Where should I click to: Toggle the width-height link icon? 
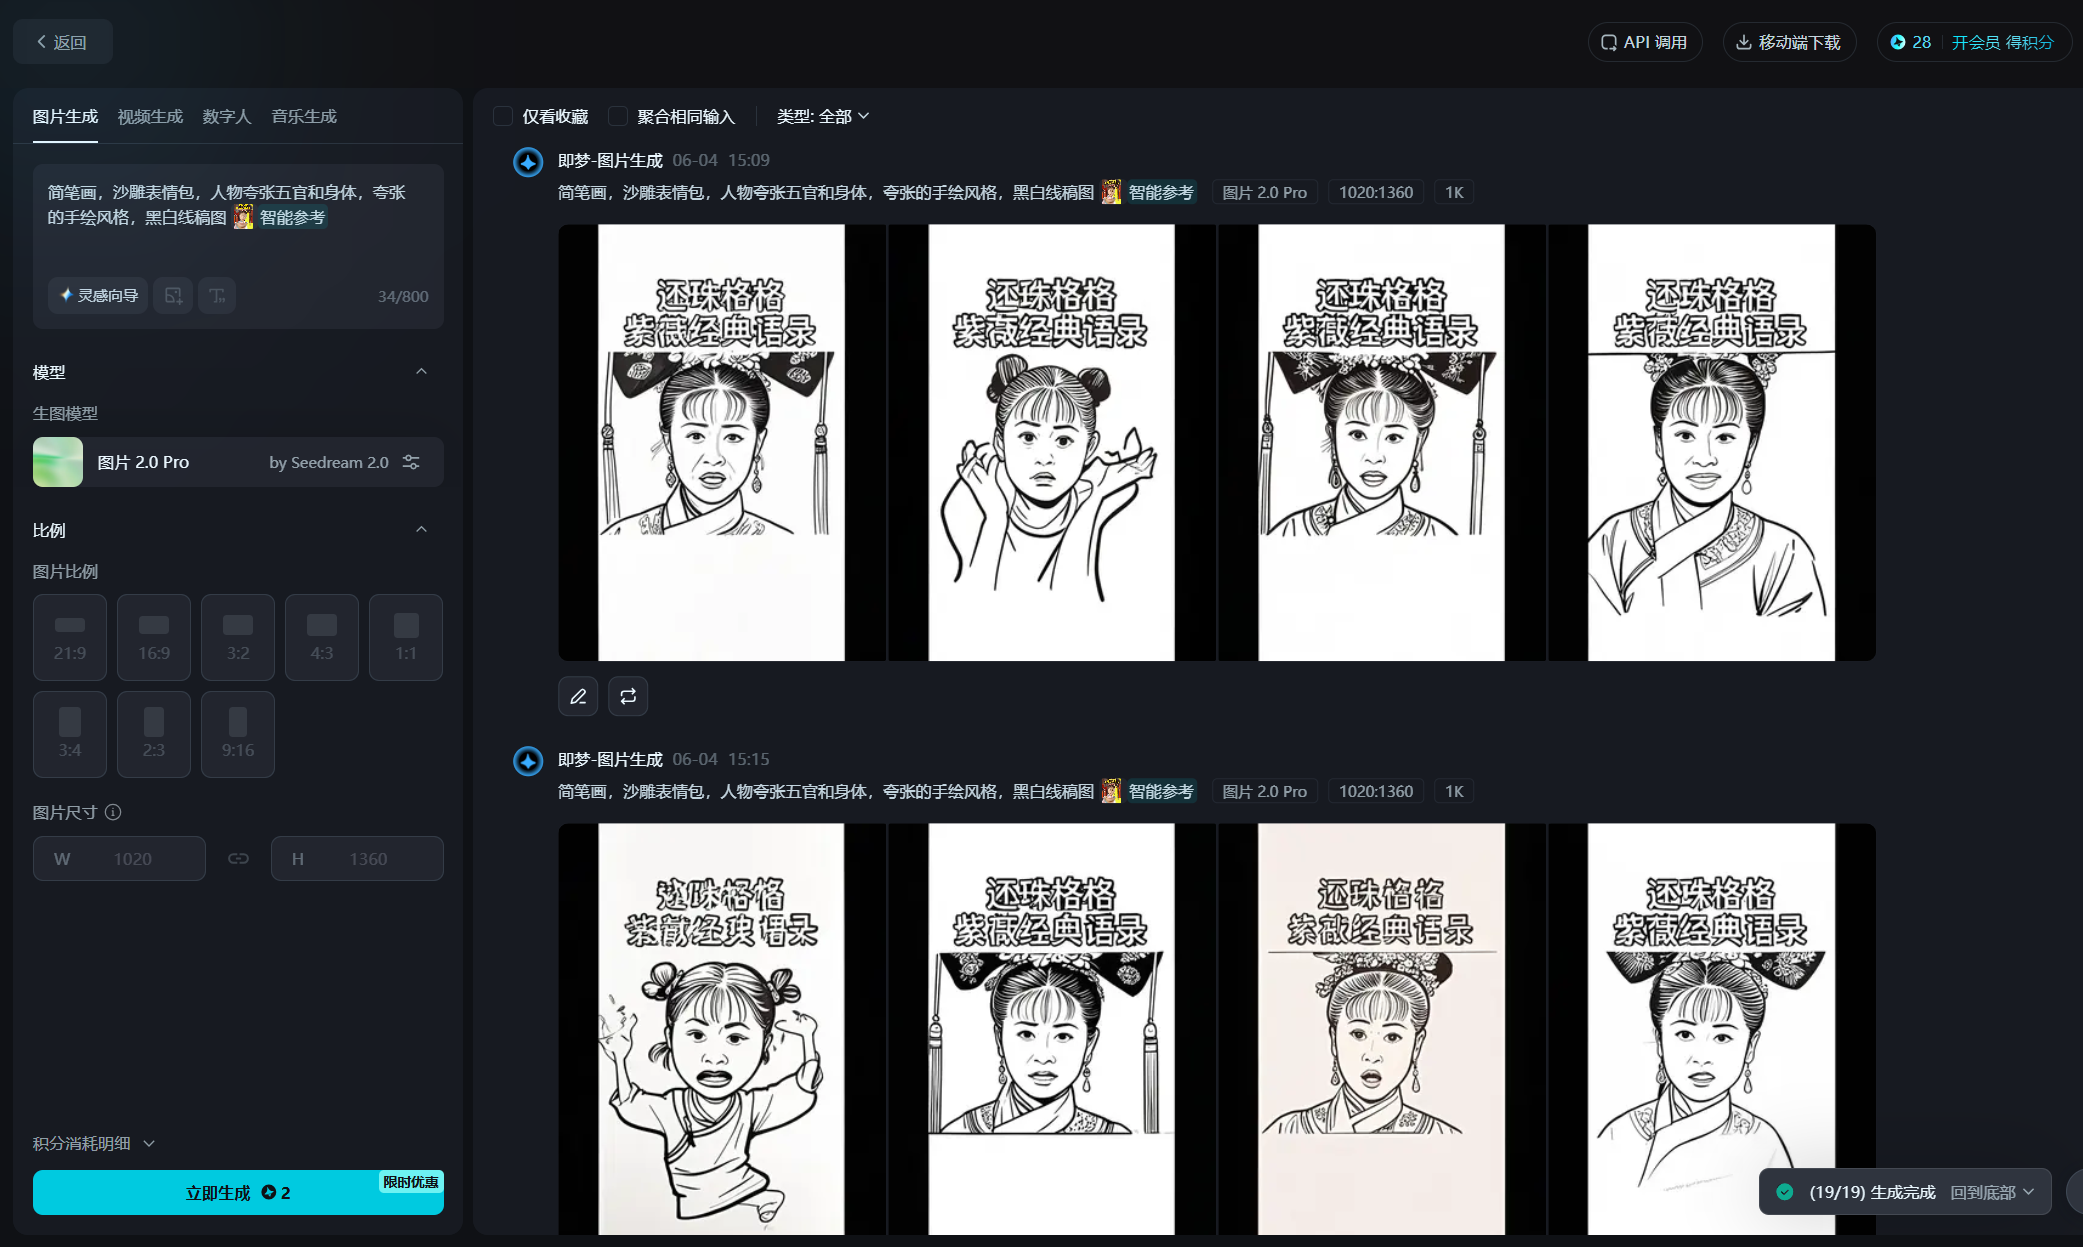pos(238,859)
